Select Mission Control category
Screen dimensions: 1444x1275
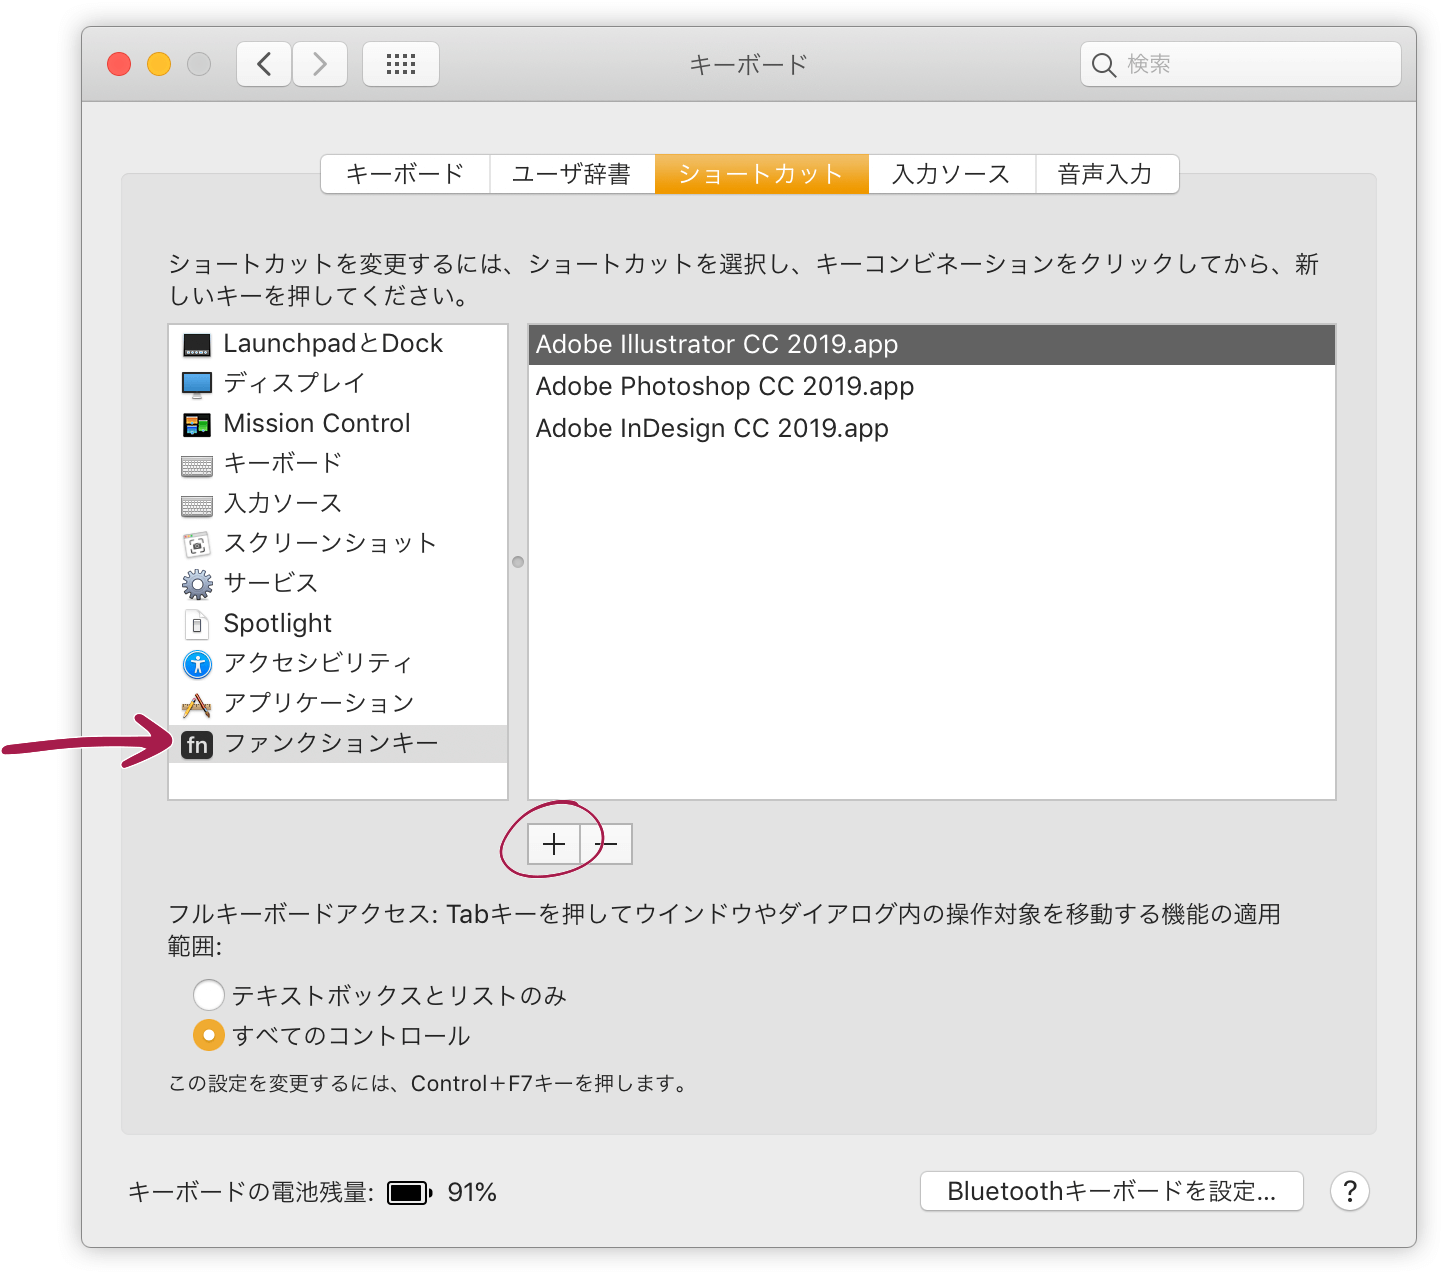pyautogui.click(x=338, y=424)
